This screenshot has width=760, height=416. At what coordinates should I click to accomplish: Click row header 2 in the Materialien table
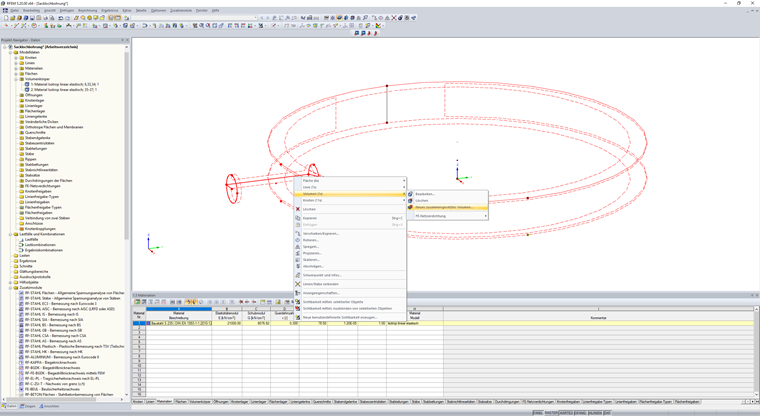tap(139, 328)
